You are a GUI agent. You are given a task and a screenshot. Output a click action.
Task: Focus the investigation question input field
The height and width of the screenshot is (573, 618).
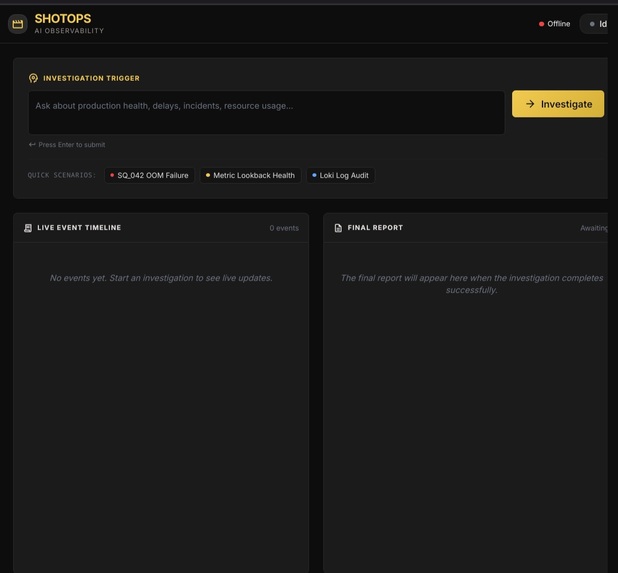click(266, 113)
